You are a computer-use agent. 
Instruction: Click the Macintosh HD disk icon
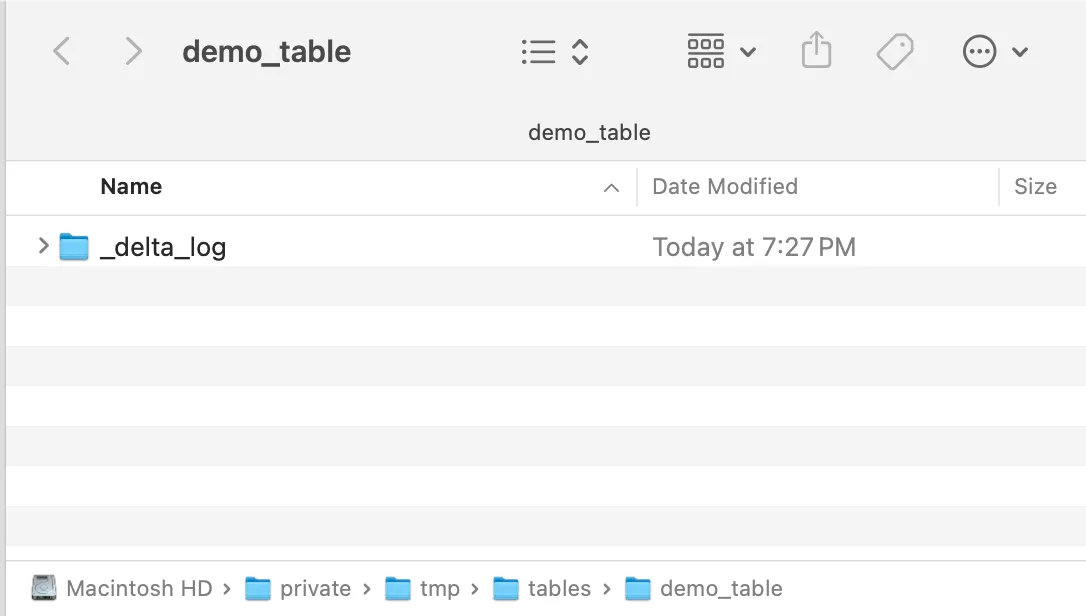click(x=44, y=588)
